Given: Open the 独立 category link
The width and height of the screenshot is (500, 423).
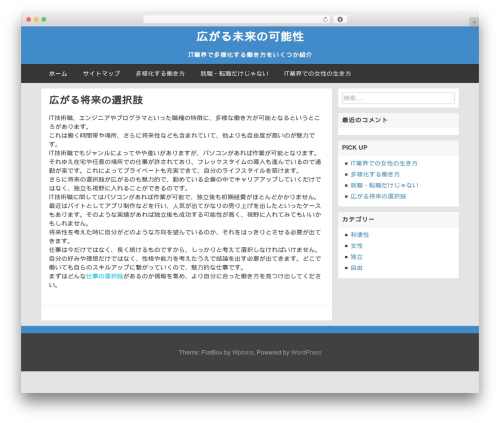Looking at the screenshot, I should point(357,257).
